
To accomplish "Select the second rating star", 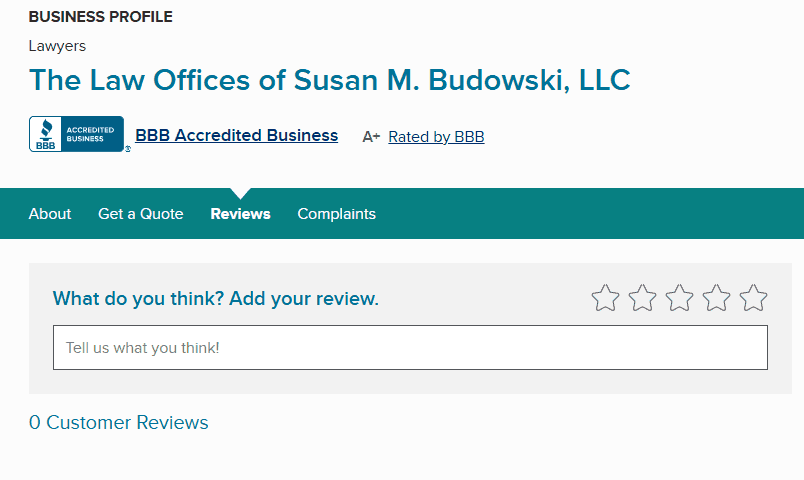I will click(x=642, y=298).
